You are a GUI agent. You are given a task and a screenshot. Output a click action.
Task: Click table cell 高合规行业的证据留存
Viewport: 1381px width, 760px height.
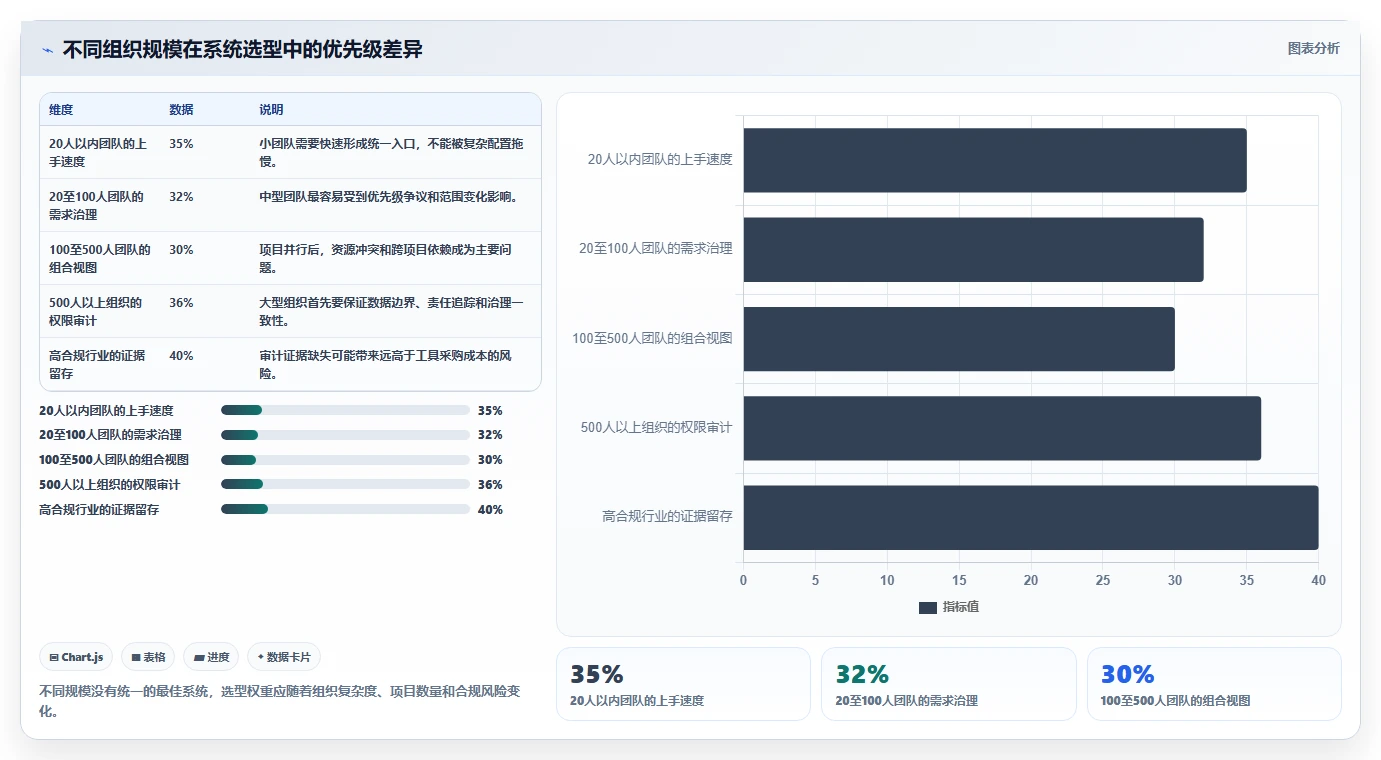coord(100,364)
